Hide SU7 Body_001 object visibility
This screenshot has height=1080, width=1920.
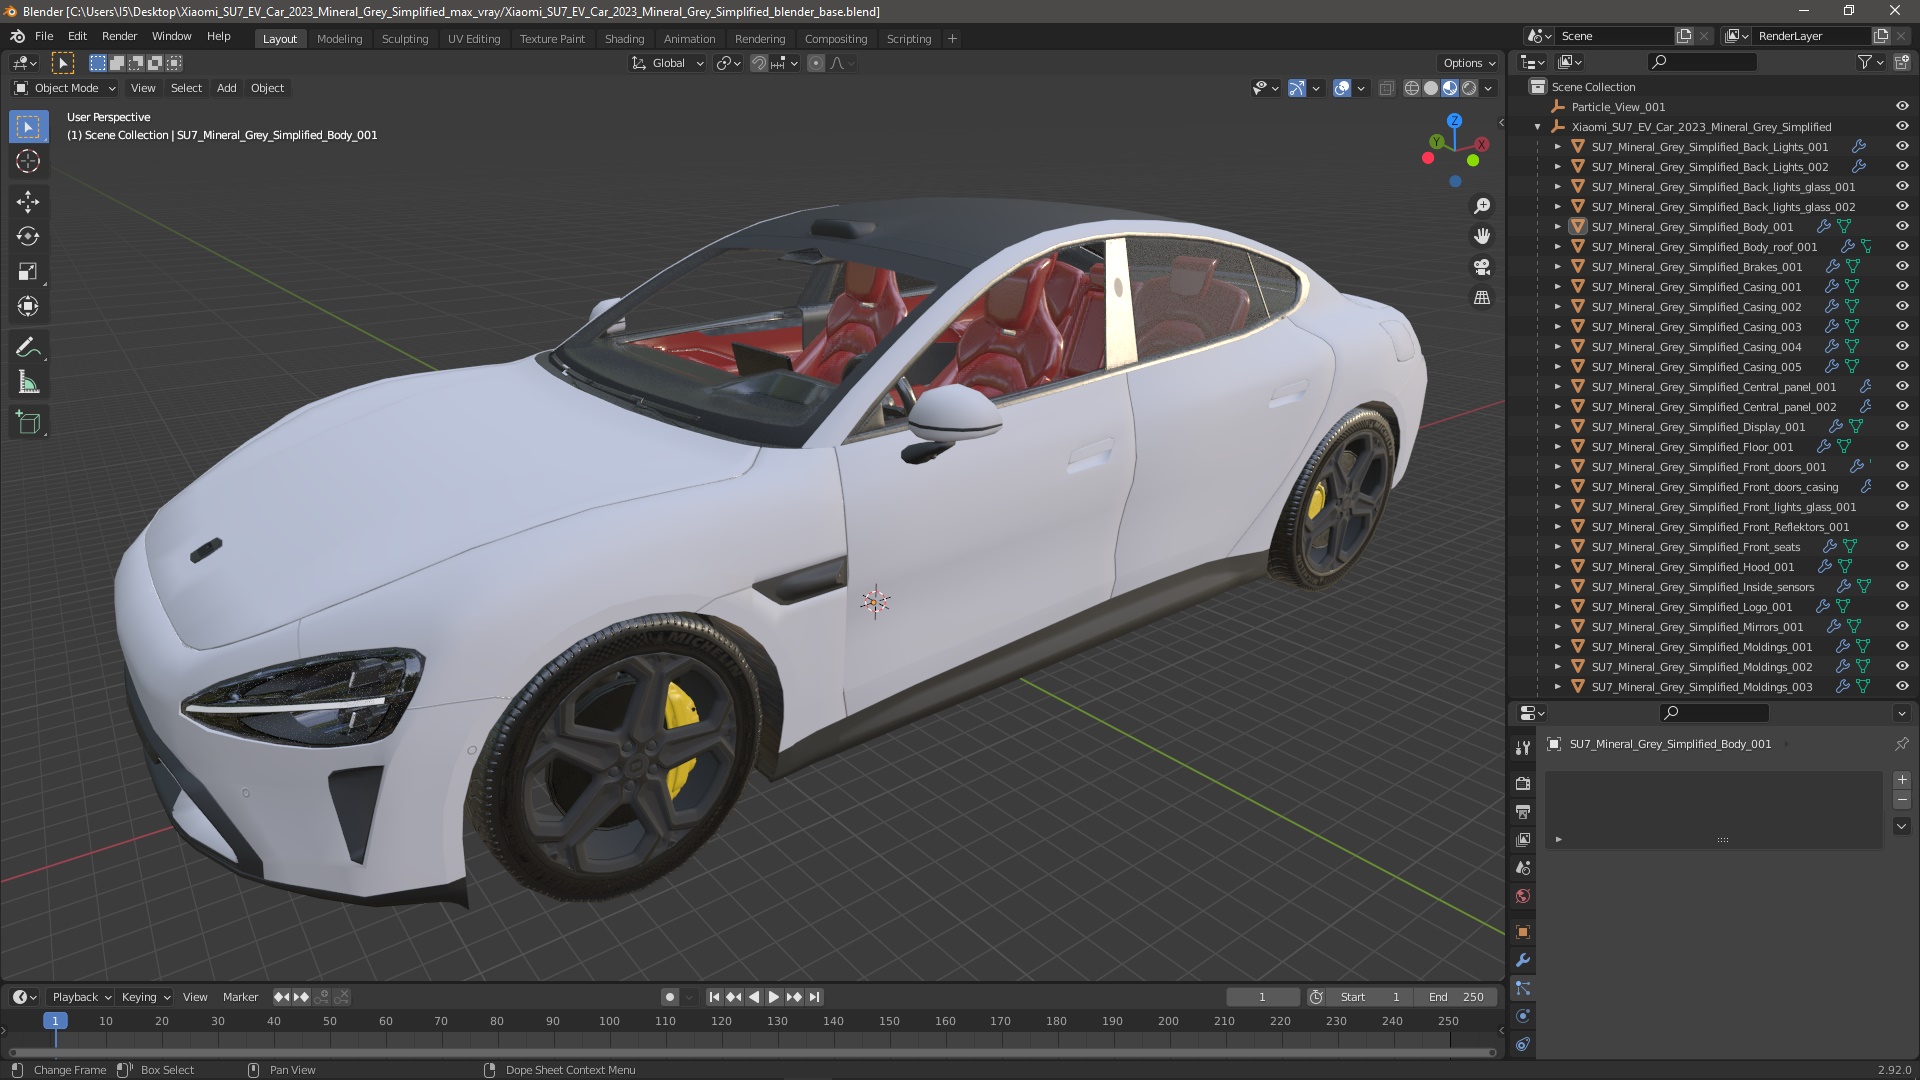[1902, 227]
